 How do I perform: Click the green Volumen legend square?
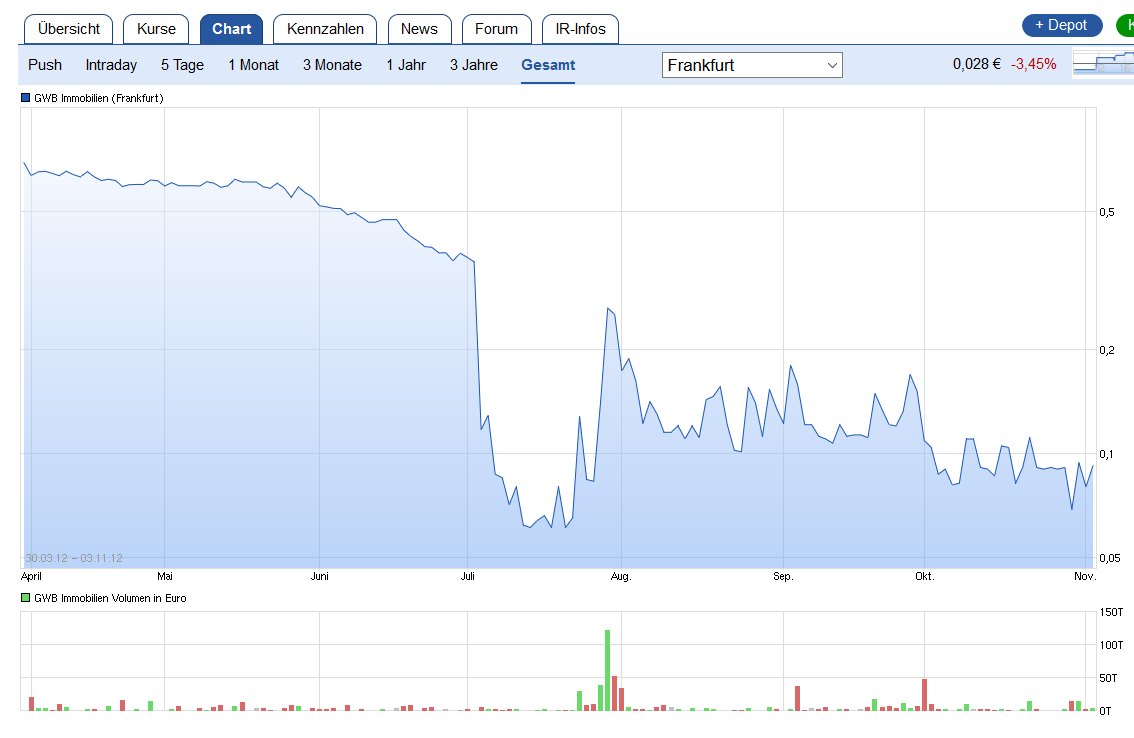pos(24,597)
